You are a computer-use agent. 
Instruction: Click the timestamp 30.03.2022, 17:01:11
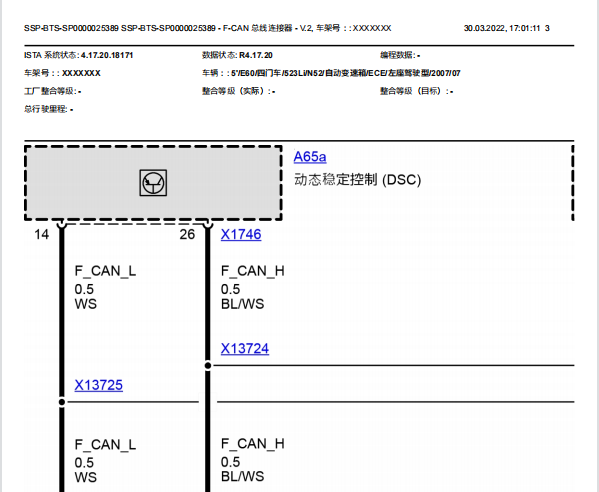[x=502, y=28]
